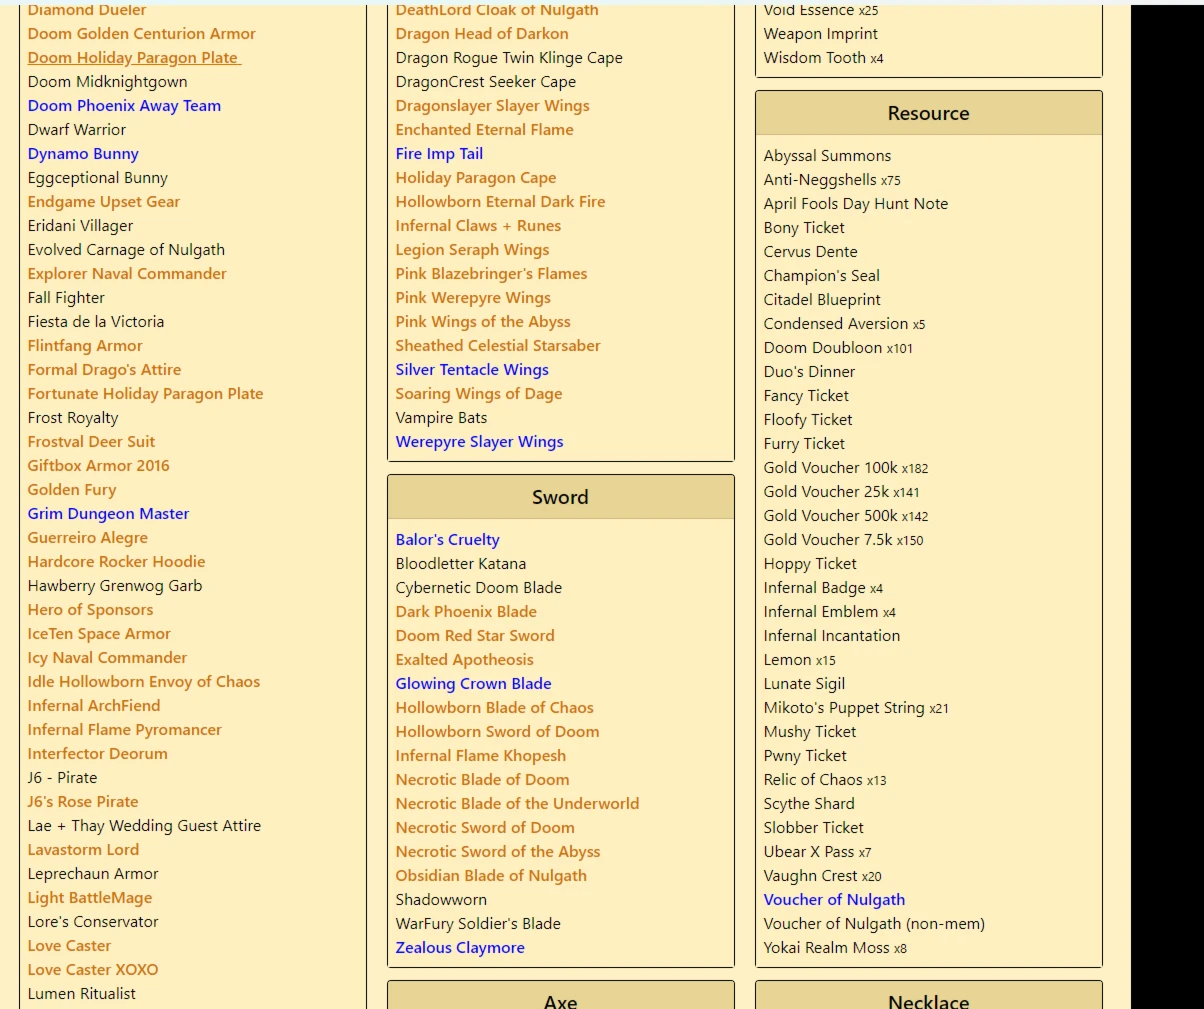Open Legion Seraph Wings link
The width and height of the screenshot is (1204, 1009).
(x=472, y=250)
